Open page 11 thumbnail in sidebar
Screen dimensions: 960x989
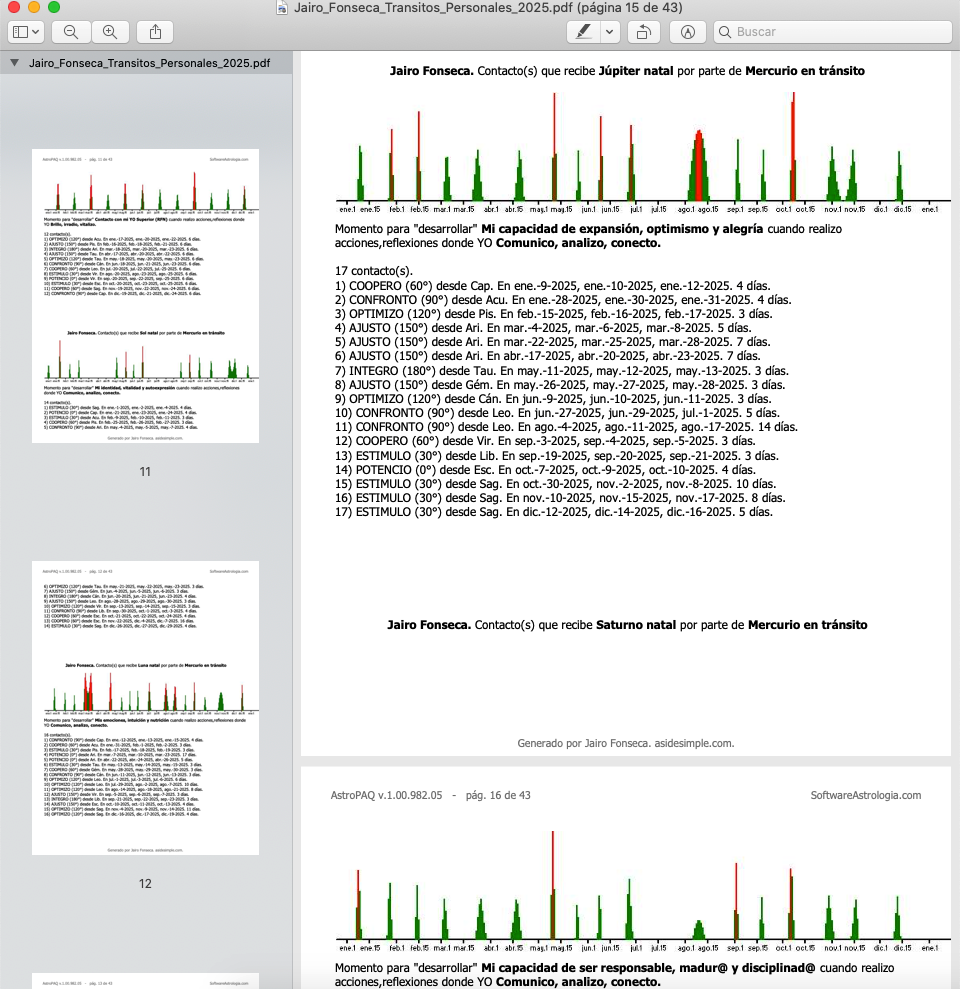[x=145, y=296]
